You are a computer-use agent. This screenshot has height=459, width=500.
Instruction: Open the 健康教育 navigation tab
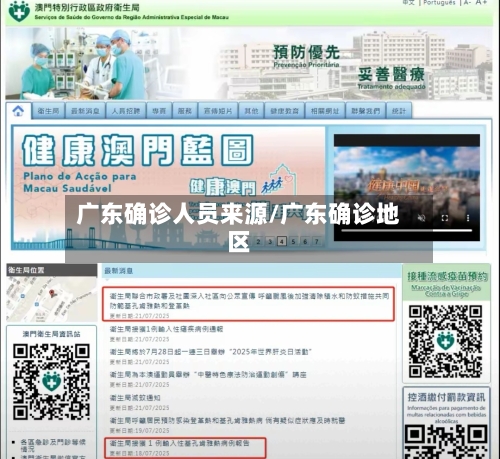284,111
